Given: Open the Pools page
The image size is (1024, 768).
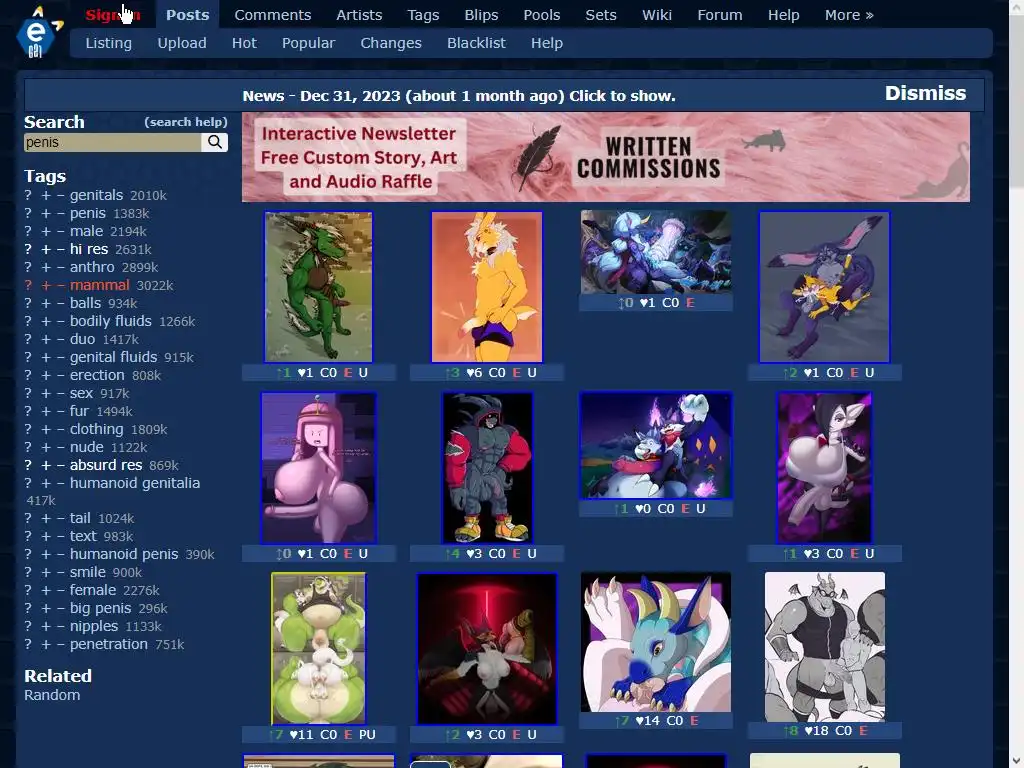Looking at the screenshot, I should (x=542, y=15).
